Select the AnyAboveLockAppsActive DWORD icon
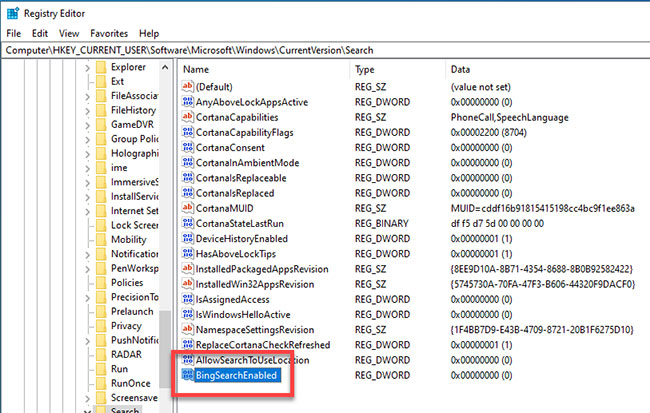Viewport: 650px width, 413px height. pos(188,102)
